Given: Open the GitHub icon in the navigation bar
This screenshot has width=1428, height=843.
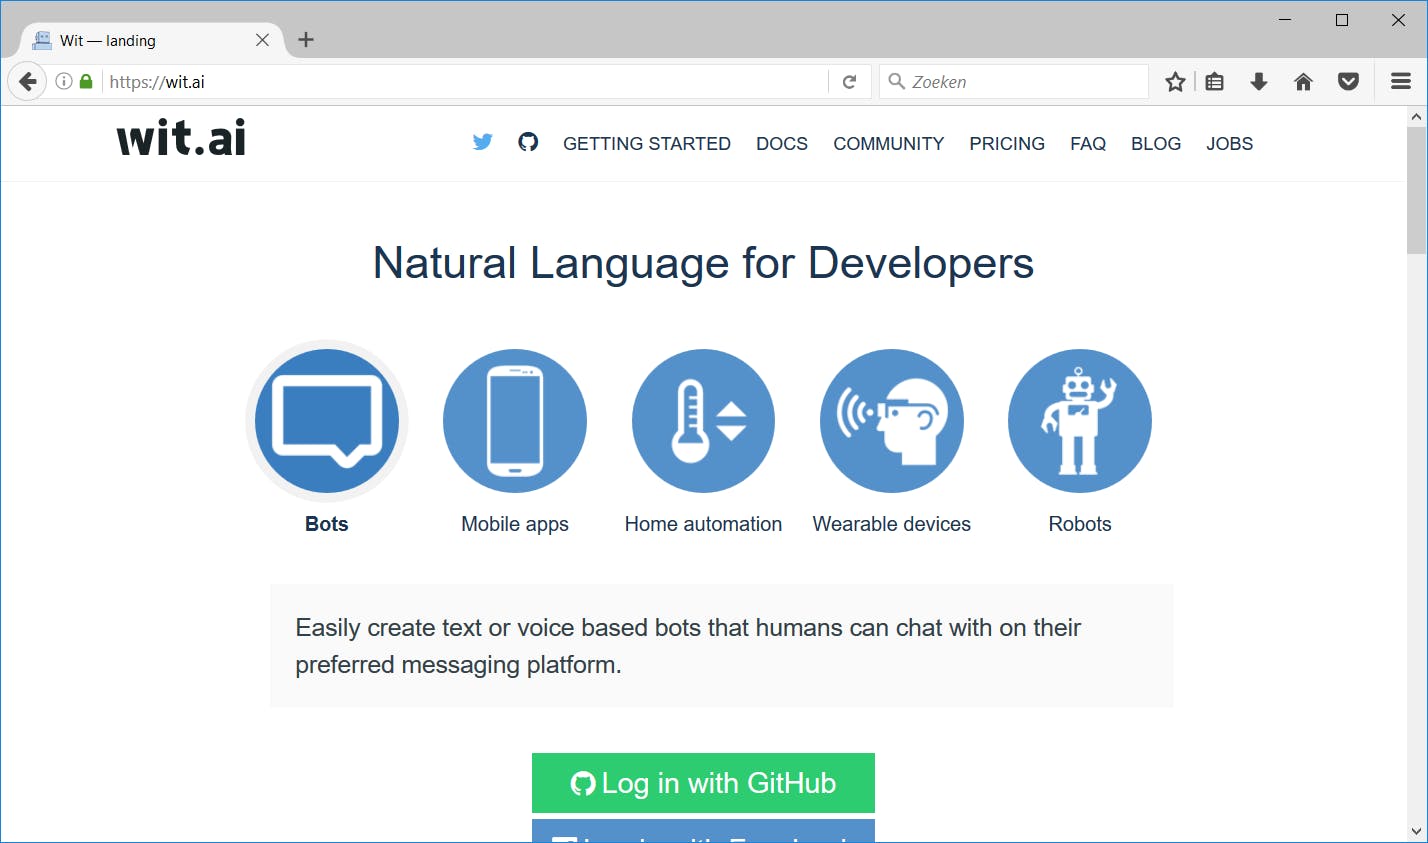Looking at the screenshot, I should 528,142.
